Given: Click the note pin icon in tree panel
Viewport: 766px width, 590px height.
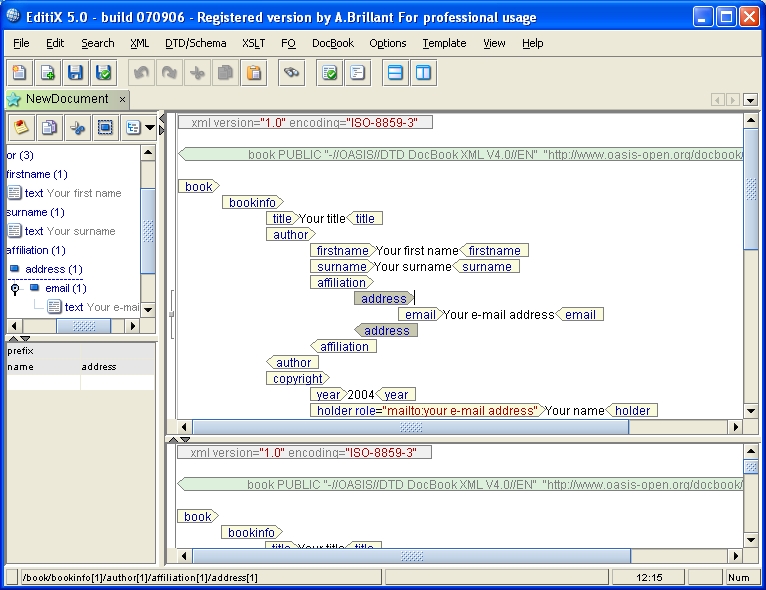Looking at the screenshot, I should (21, 127).
